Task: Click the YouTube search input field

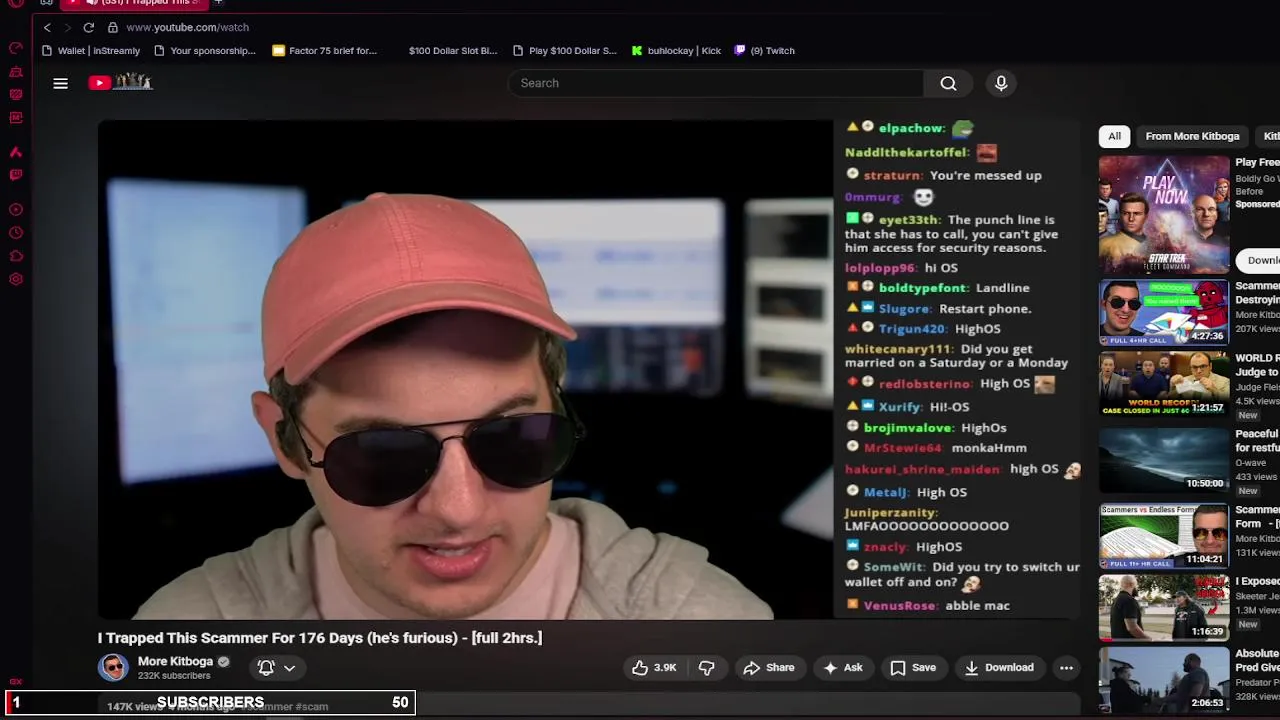Action: click(715, 83)
